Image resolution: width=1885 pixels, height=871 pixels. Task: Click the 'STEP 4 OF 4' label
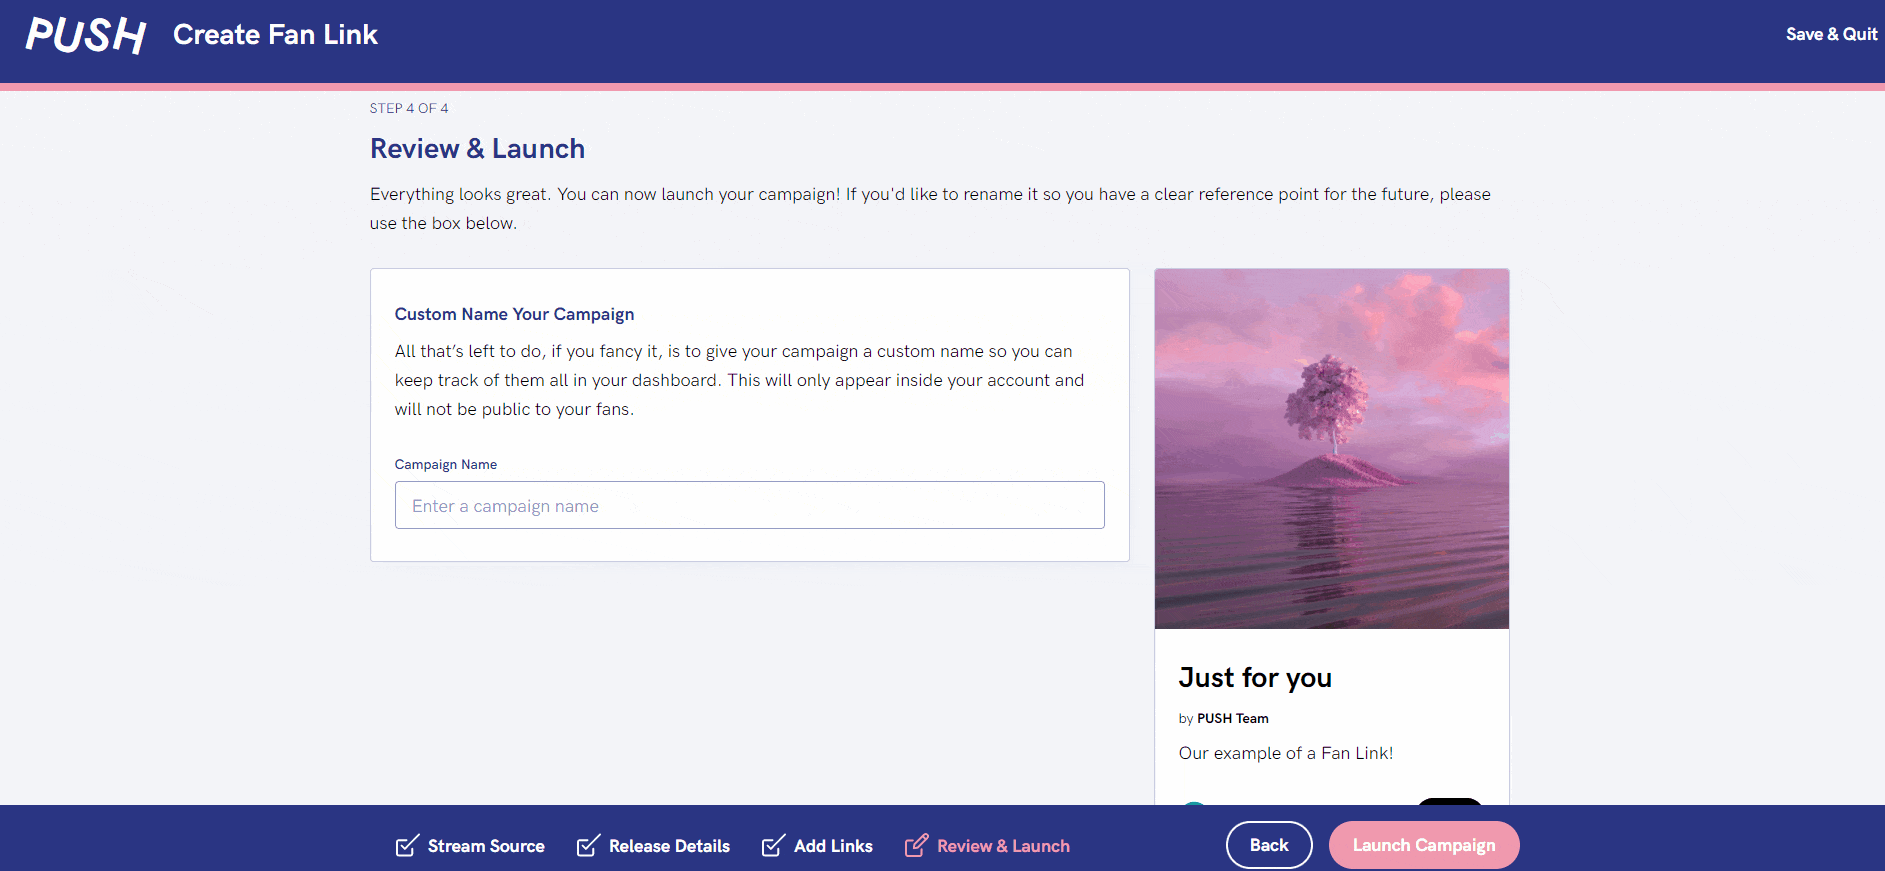click(x=409, y=108)
